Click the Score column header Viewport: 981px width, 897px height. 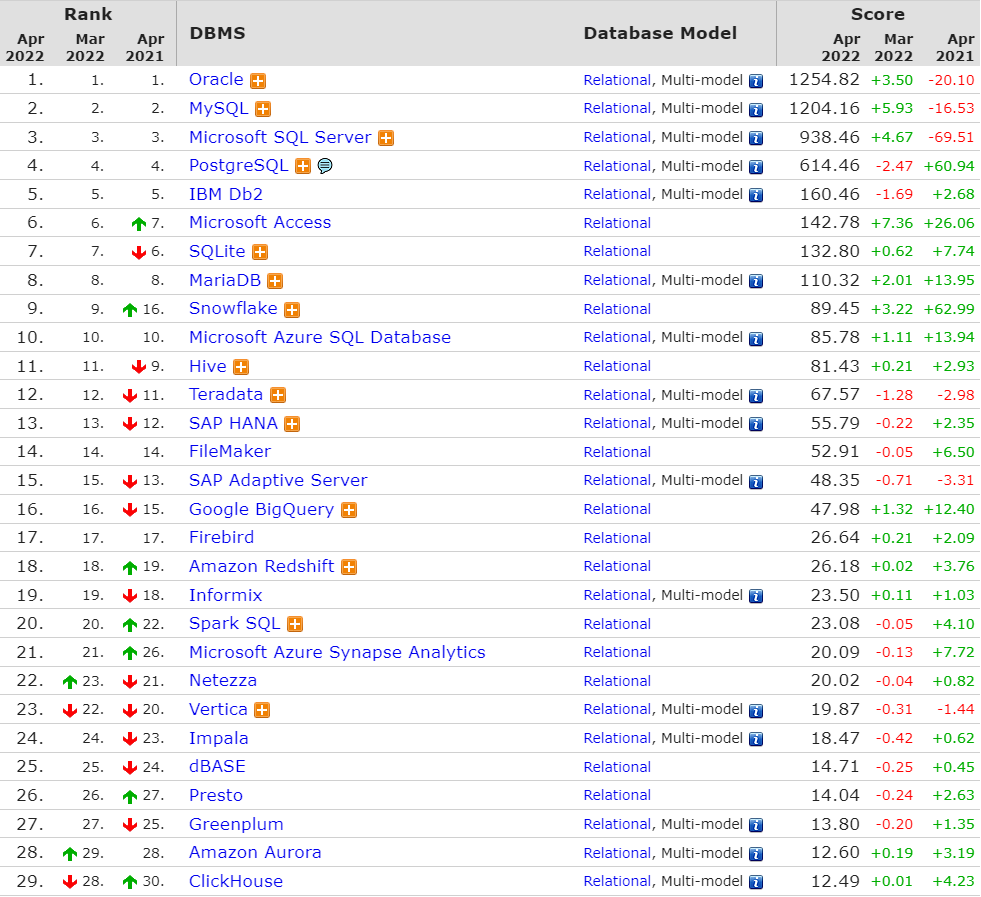pos(878,14)
